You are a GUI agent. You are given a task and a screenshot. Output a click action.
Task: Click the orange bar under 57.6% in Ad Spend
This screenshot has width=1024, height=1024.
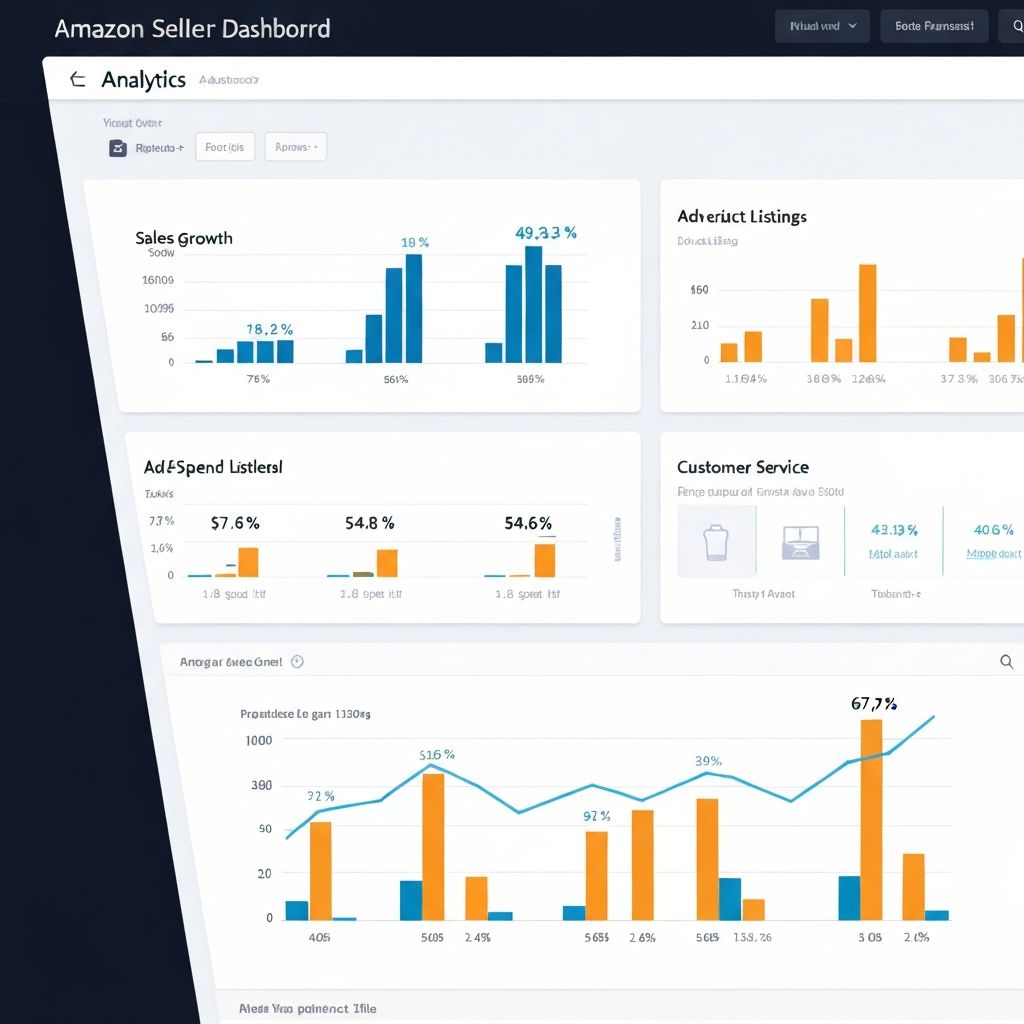(x=248, y=562)
